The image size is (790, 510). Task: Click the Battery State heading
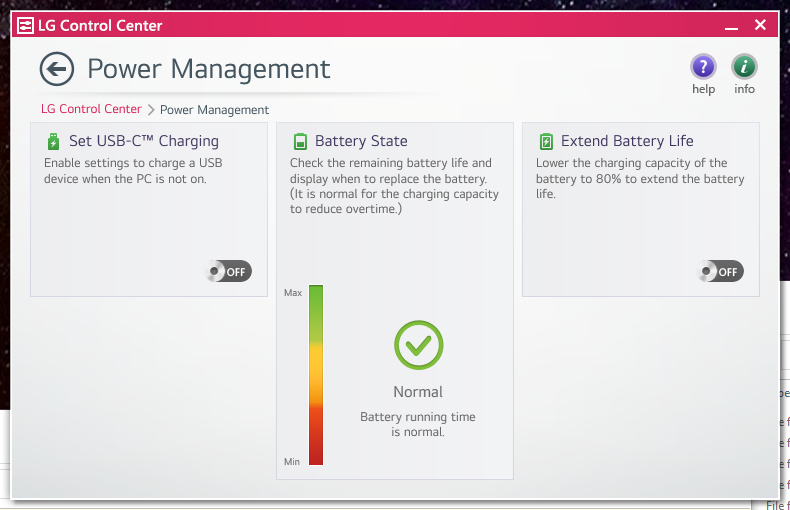[x=361, y=141]
